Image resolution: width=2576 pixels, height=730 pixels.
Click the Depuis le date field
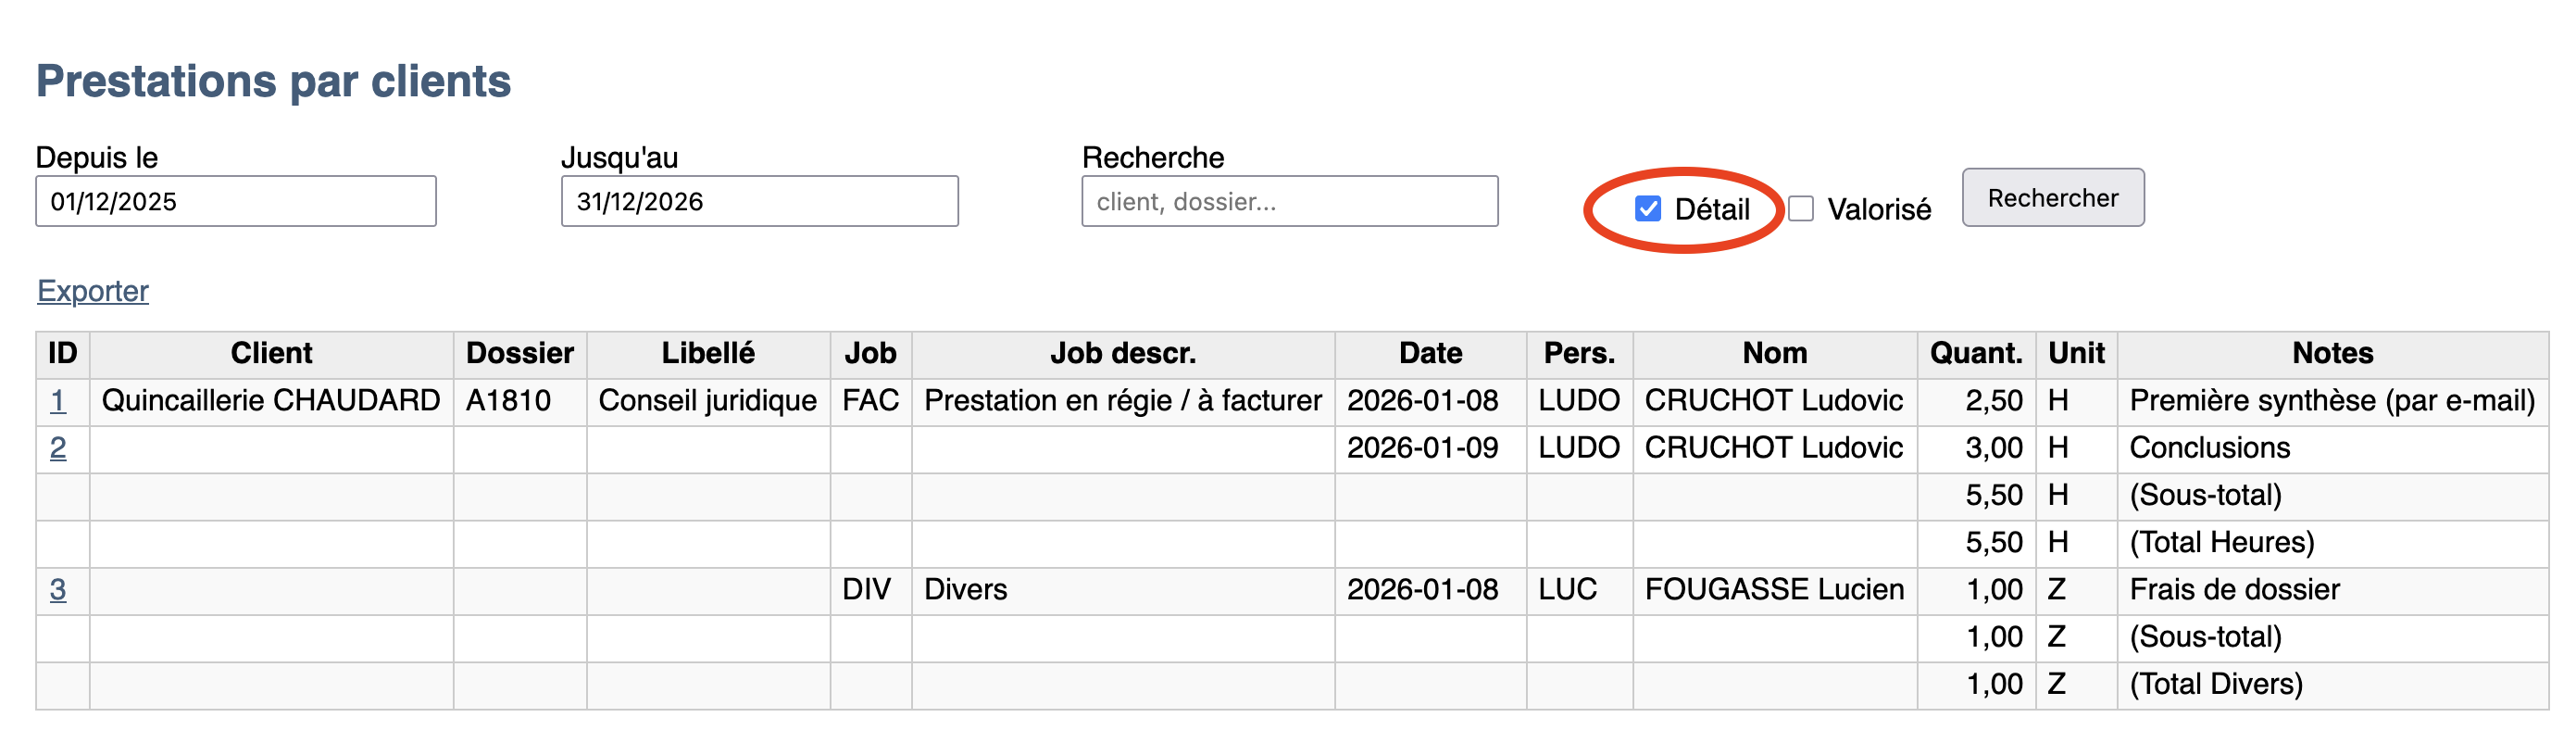pos(236,202)
